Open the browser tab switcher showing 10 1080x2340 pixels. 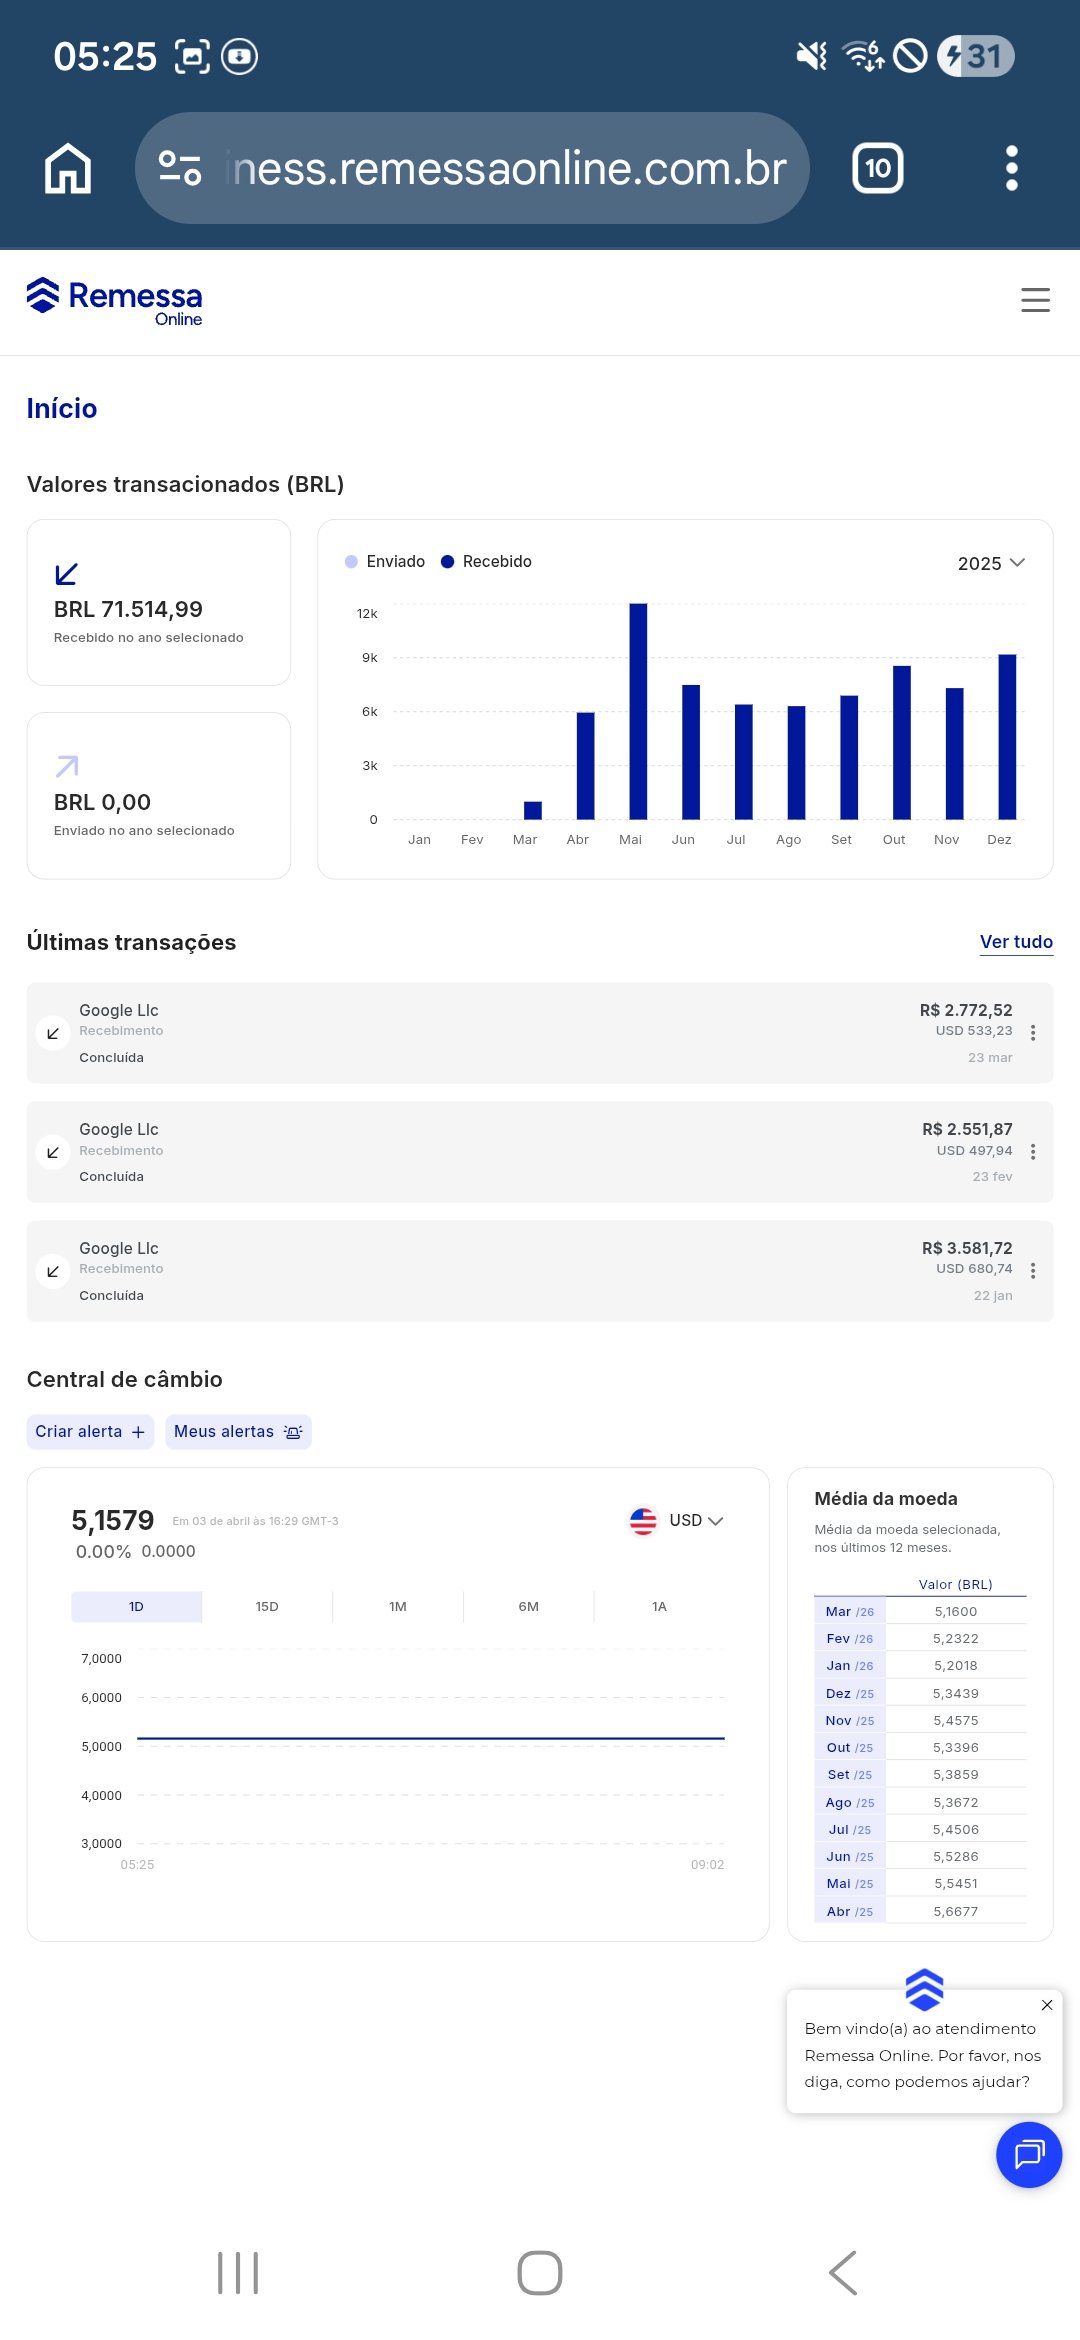tap(877, 168)
